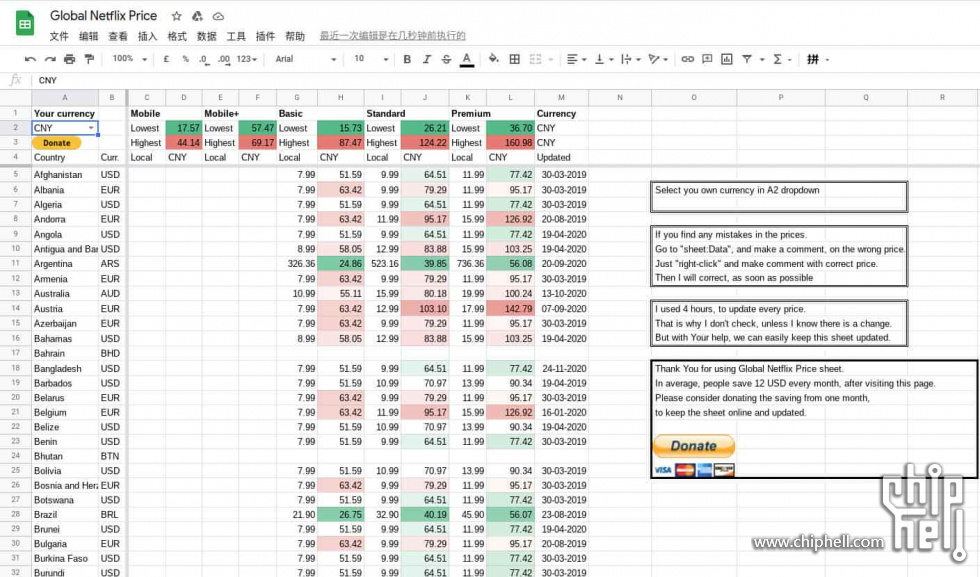Open the input tools icon

812,59
